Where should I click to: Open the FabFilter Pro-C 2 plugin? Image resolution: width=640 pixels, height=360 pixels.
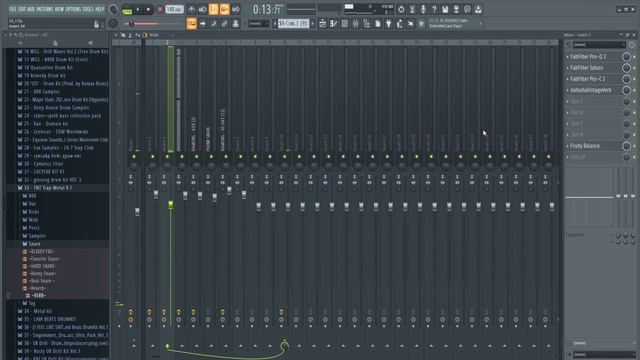588,79
